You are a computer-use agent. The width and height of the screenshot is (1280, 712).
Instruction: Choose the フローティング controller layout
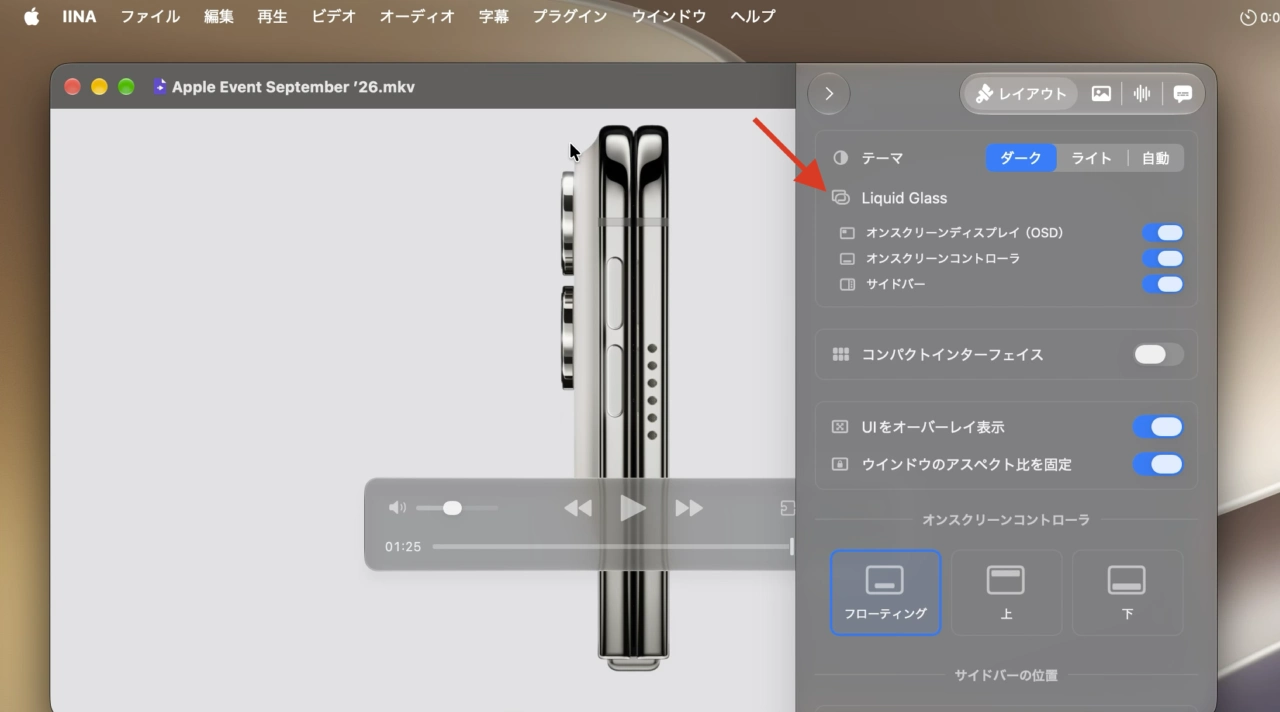885,593
